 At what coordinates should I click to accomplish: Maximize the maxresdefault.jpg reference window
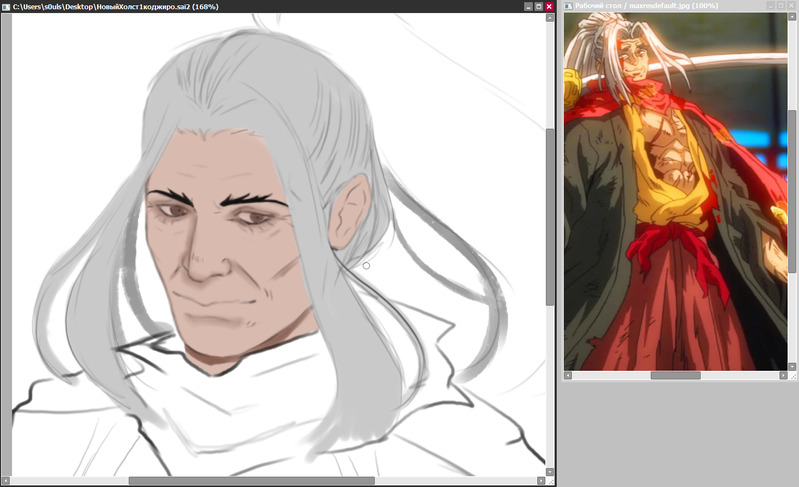tap(781, 6)
